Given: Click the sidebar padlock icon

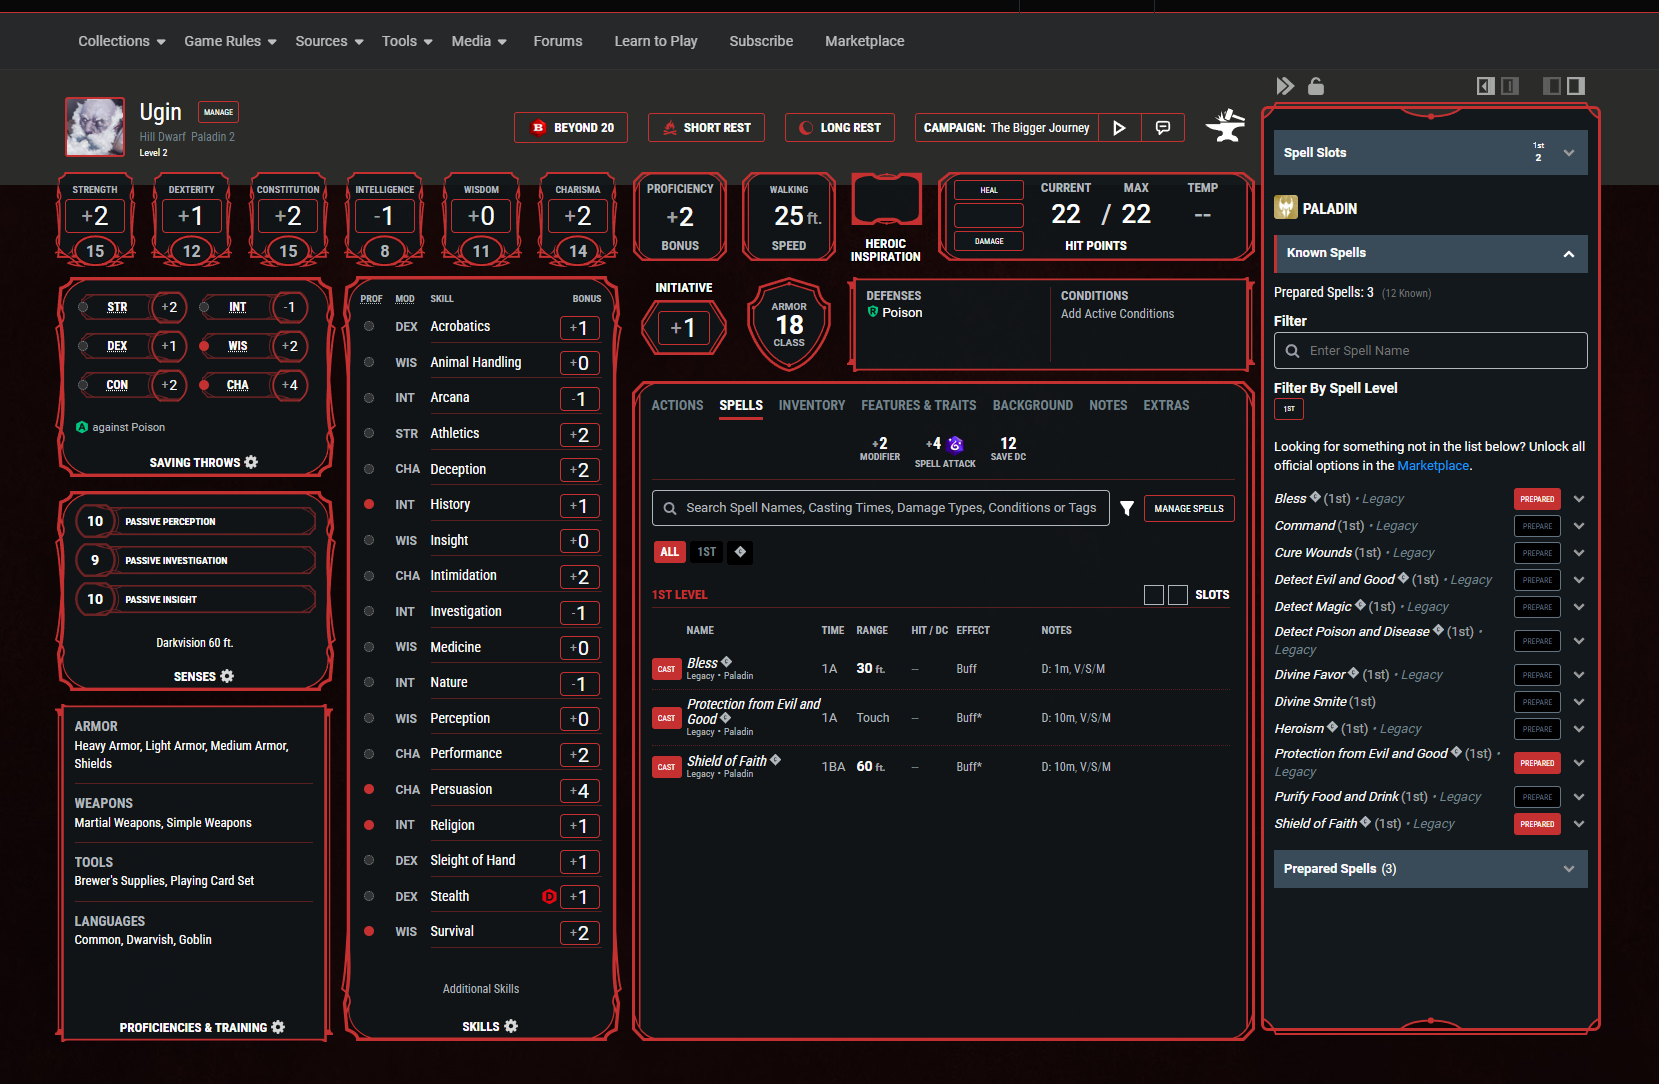Looking at the screenshot, I should tap(1316, 86).
